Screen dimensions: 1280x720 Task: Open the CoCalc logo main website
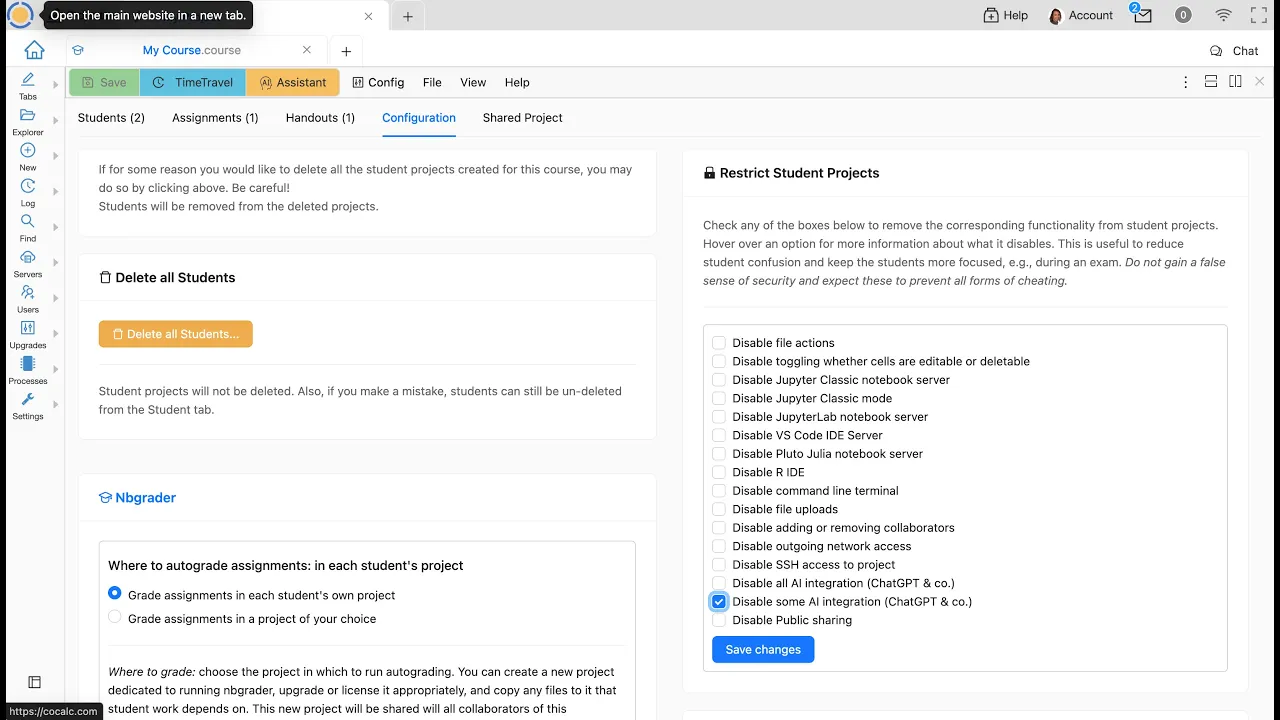point(20,15)
